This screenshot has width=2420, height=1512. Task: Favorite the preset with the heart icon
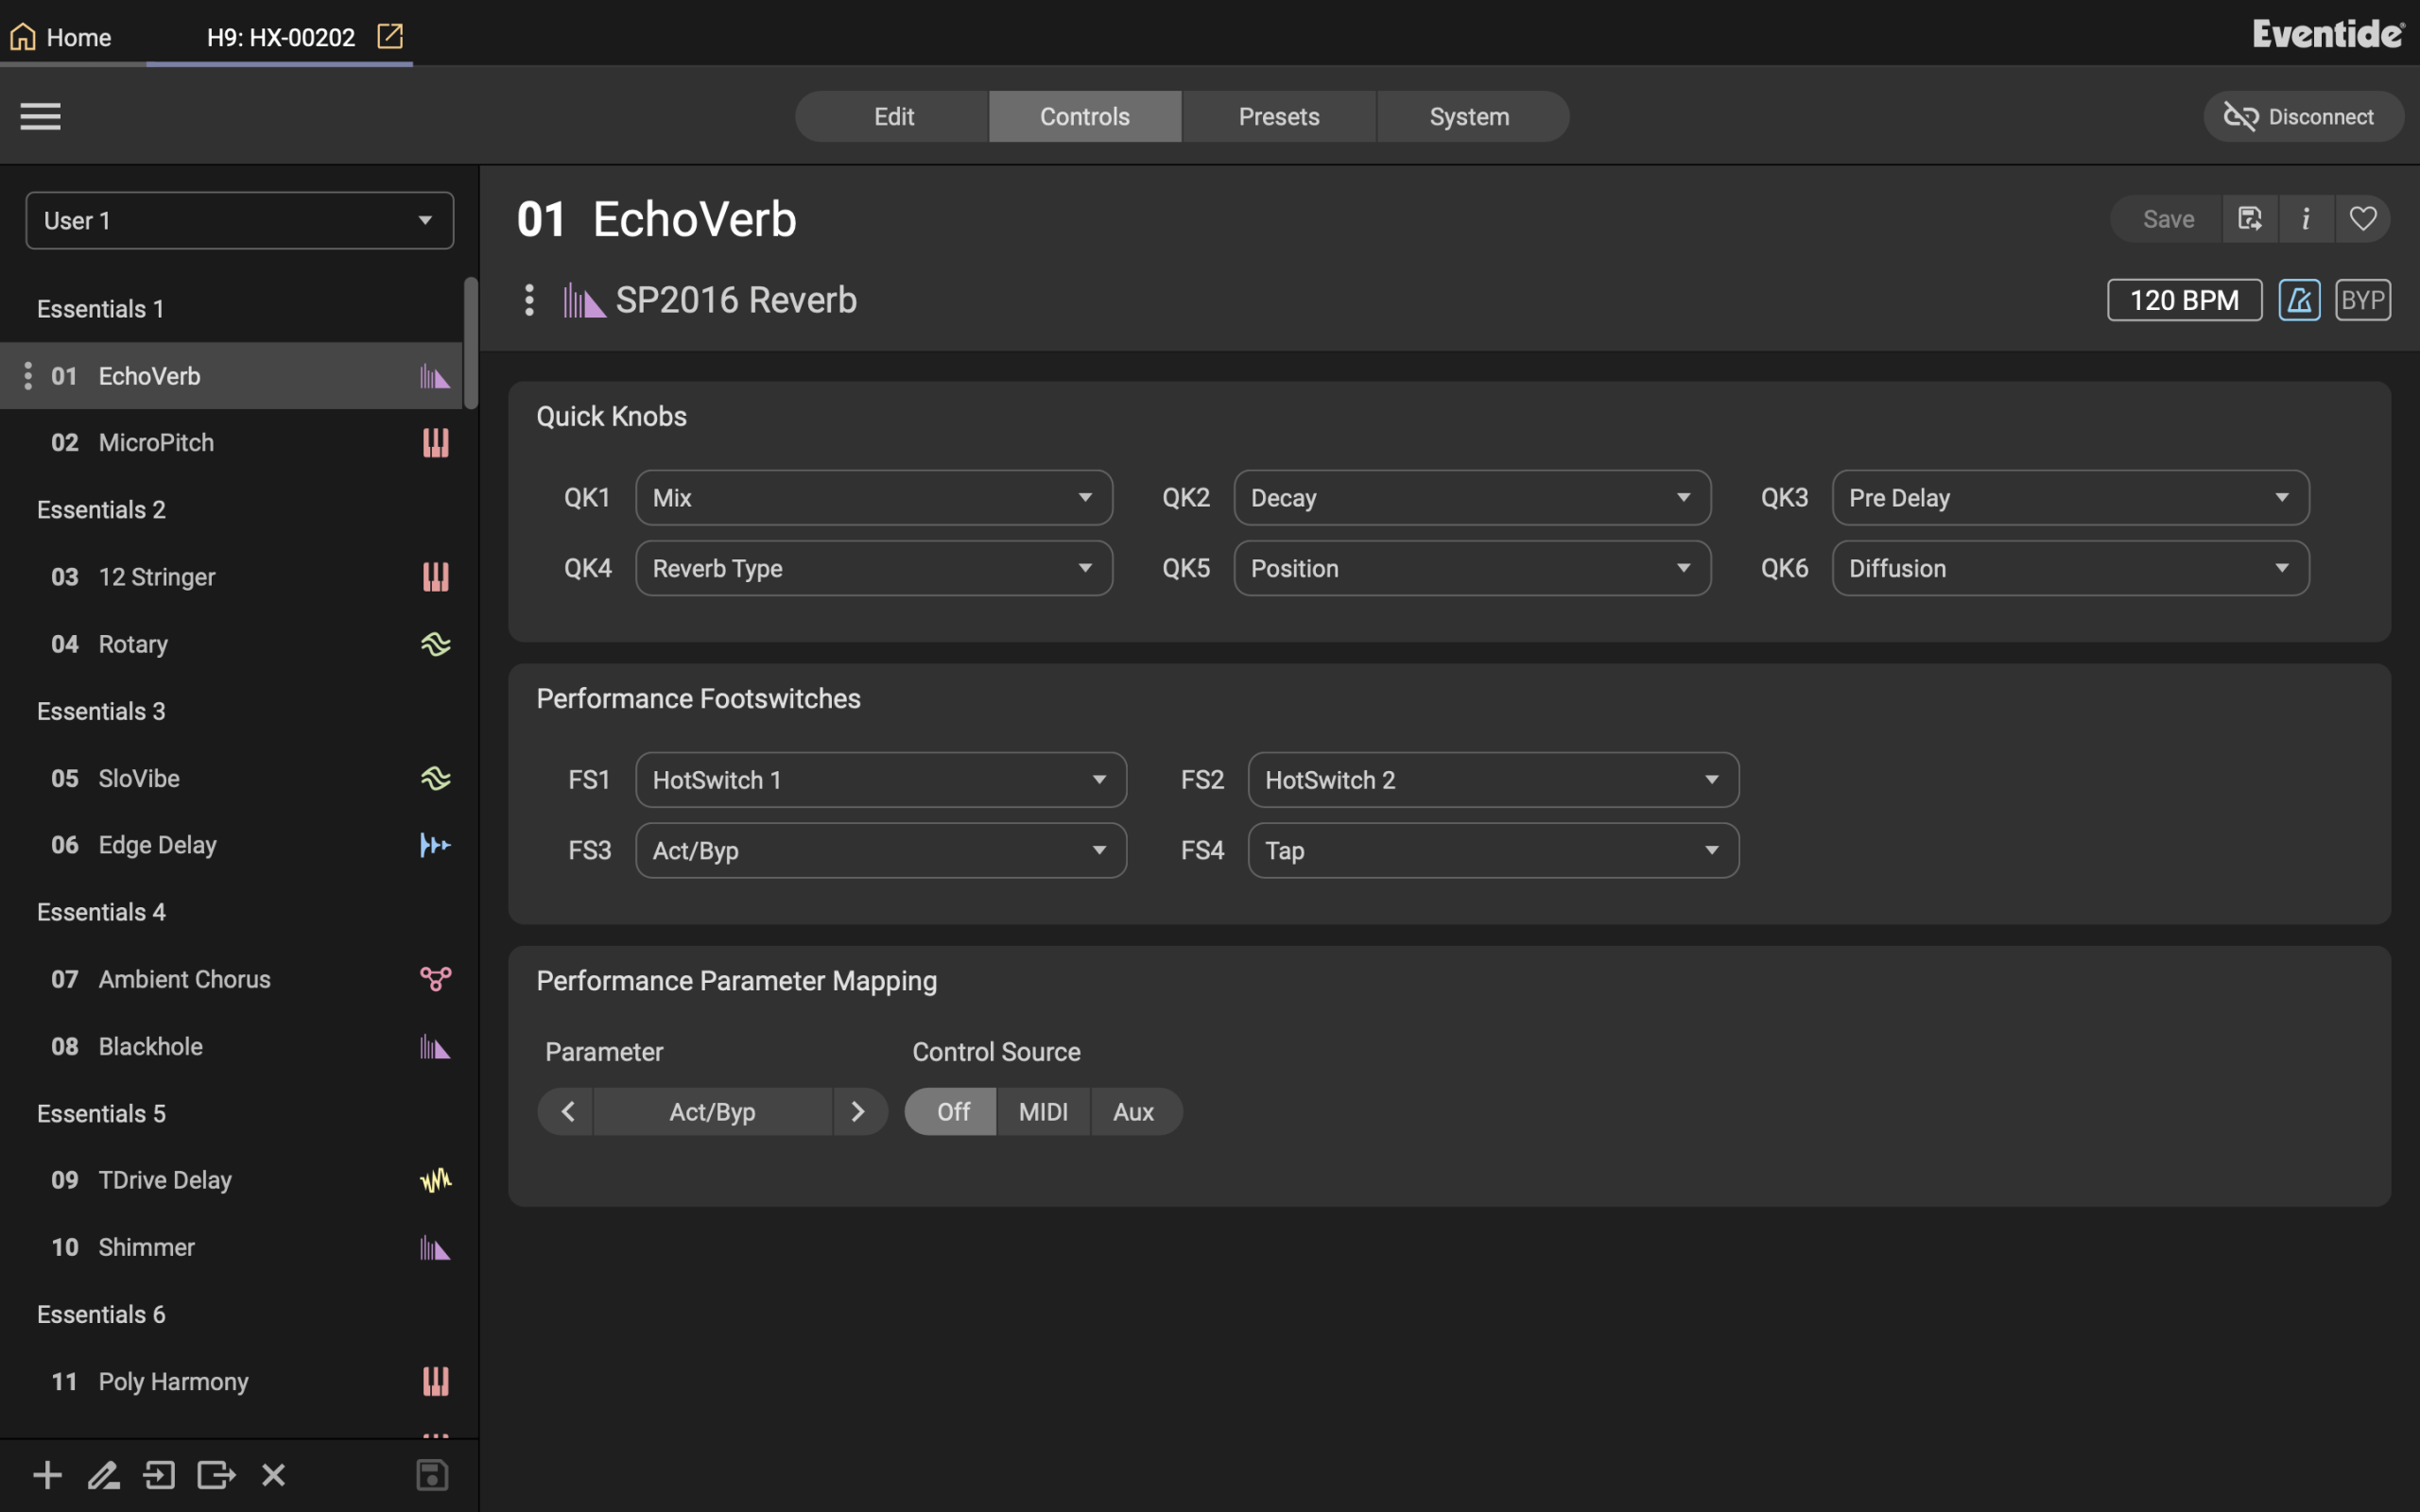click(x=2362, y=218)
